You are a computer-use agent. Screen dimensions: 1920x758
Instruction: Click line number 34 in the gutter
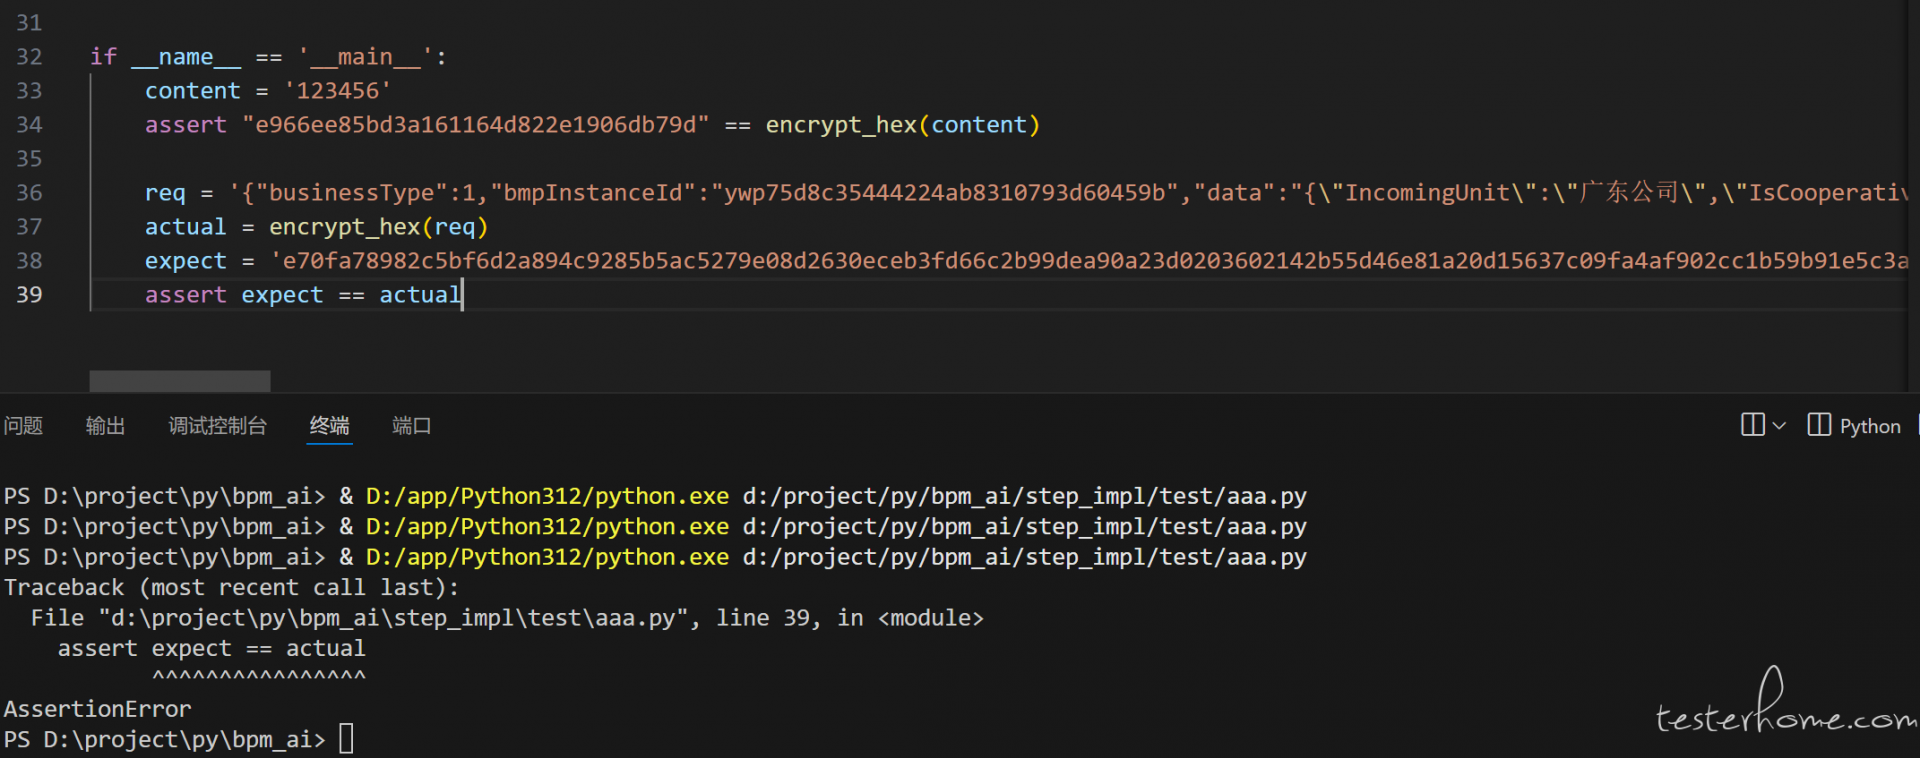pos(29,125)
